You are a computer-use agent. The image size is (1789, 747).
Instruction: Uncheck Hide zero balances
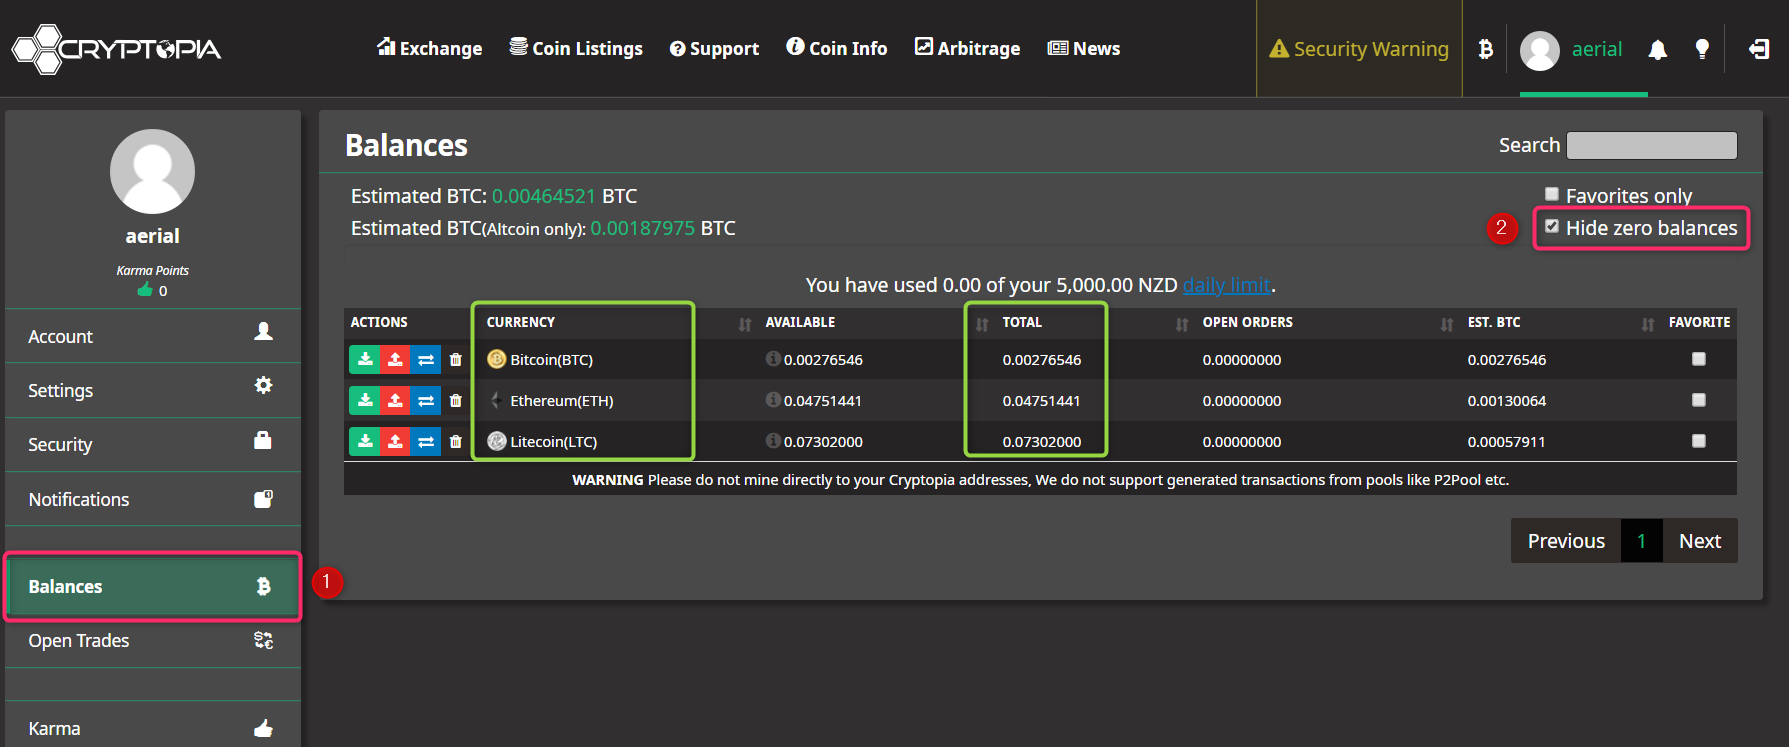coord(1552,226)
